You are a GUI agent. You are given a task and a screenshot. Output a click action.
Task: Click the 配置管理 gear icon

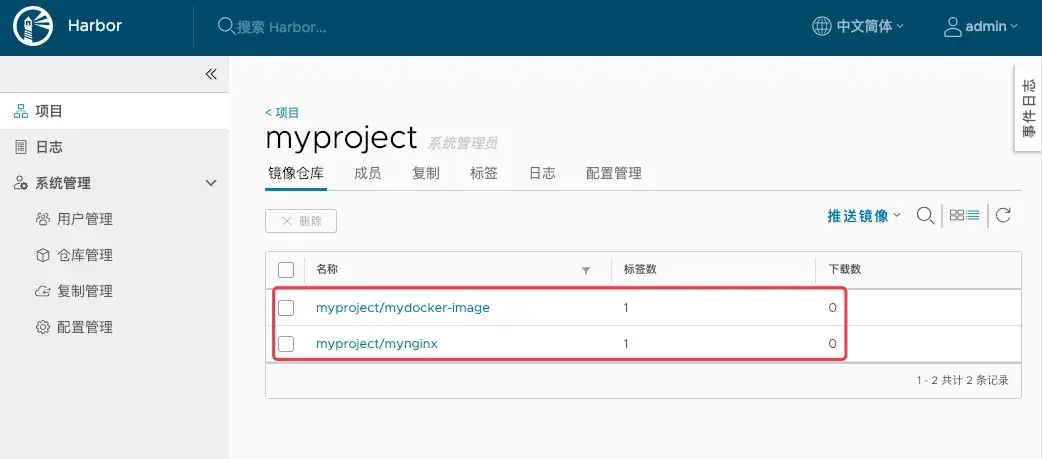point(43,327)
